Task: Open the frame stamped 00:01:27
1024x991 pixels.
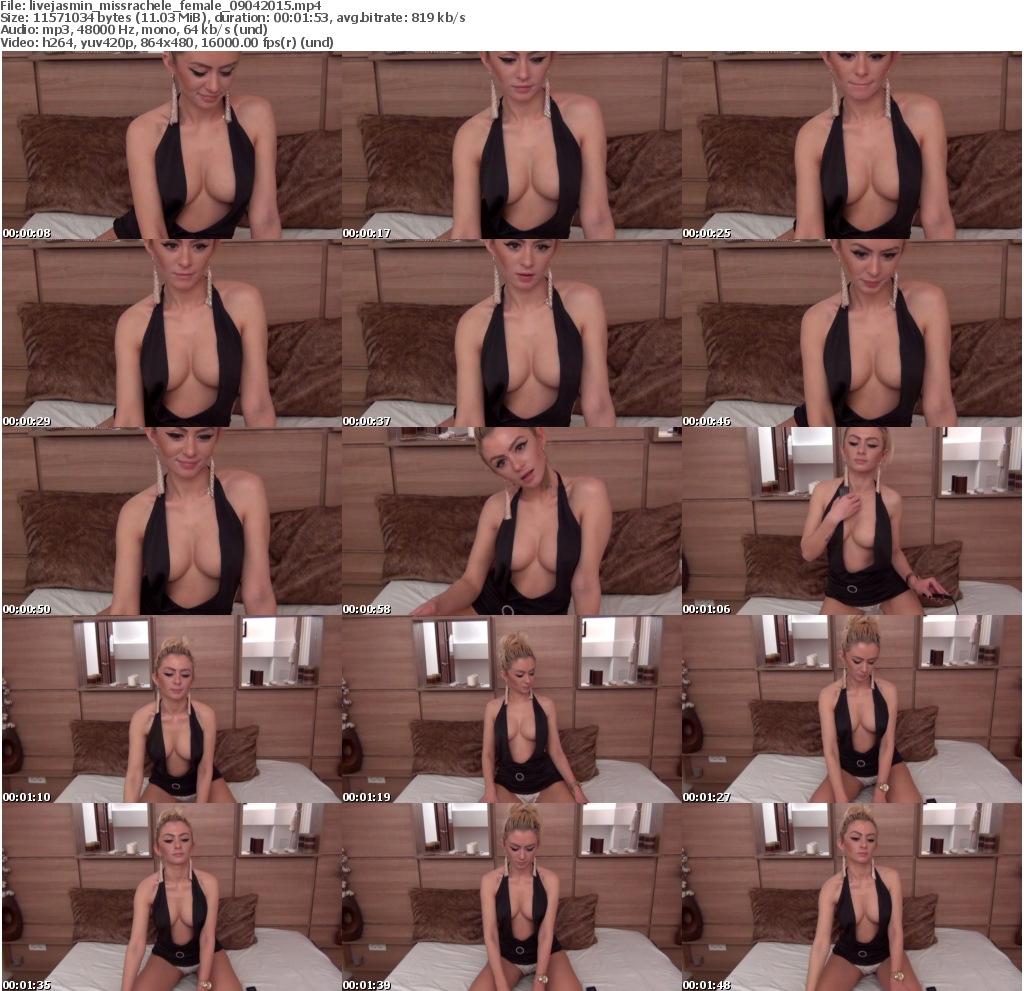Action: (x=852, y=709)
